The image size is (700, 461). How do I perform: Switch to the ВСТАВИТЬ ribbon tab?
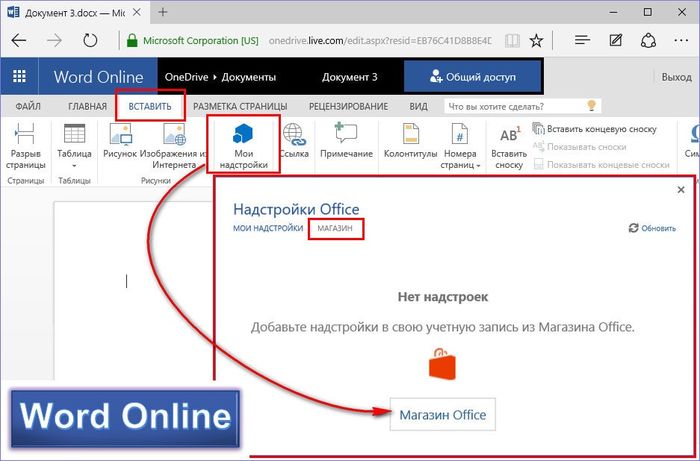(x=150, y=106)
